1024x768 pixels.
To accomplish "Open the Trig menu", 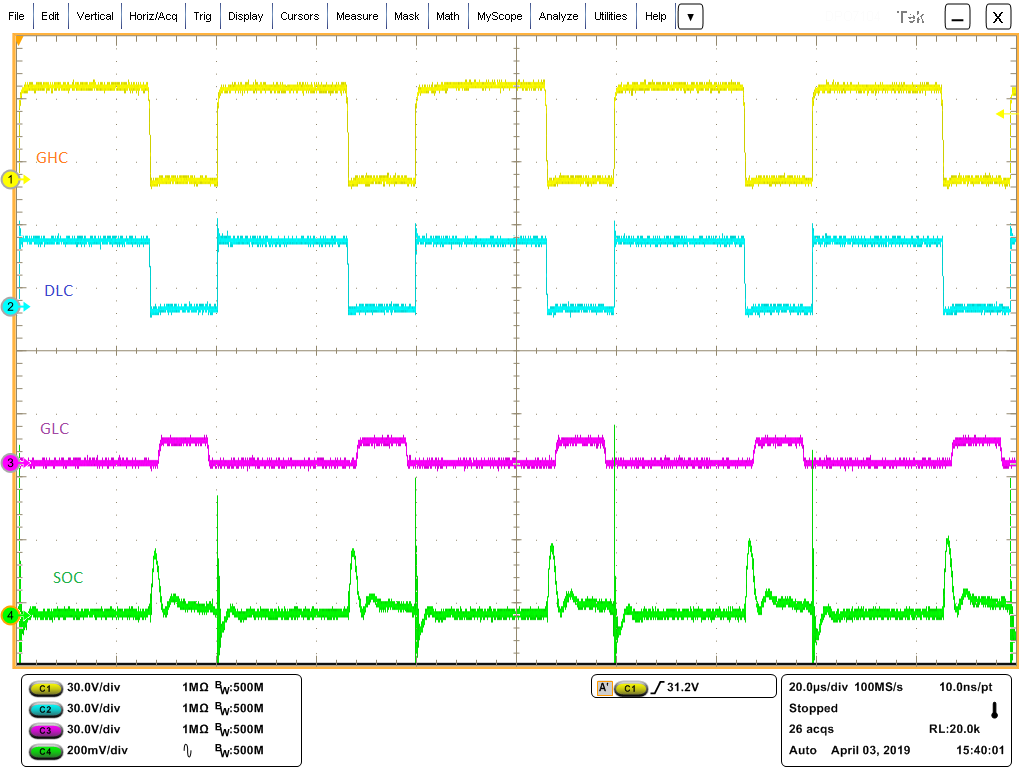I will click(202, 16).
